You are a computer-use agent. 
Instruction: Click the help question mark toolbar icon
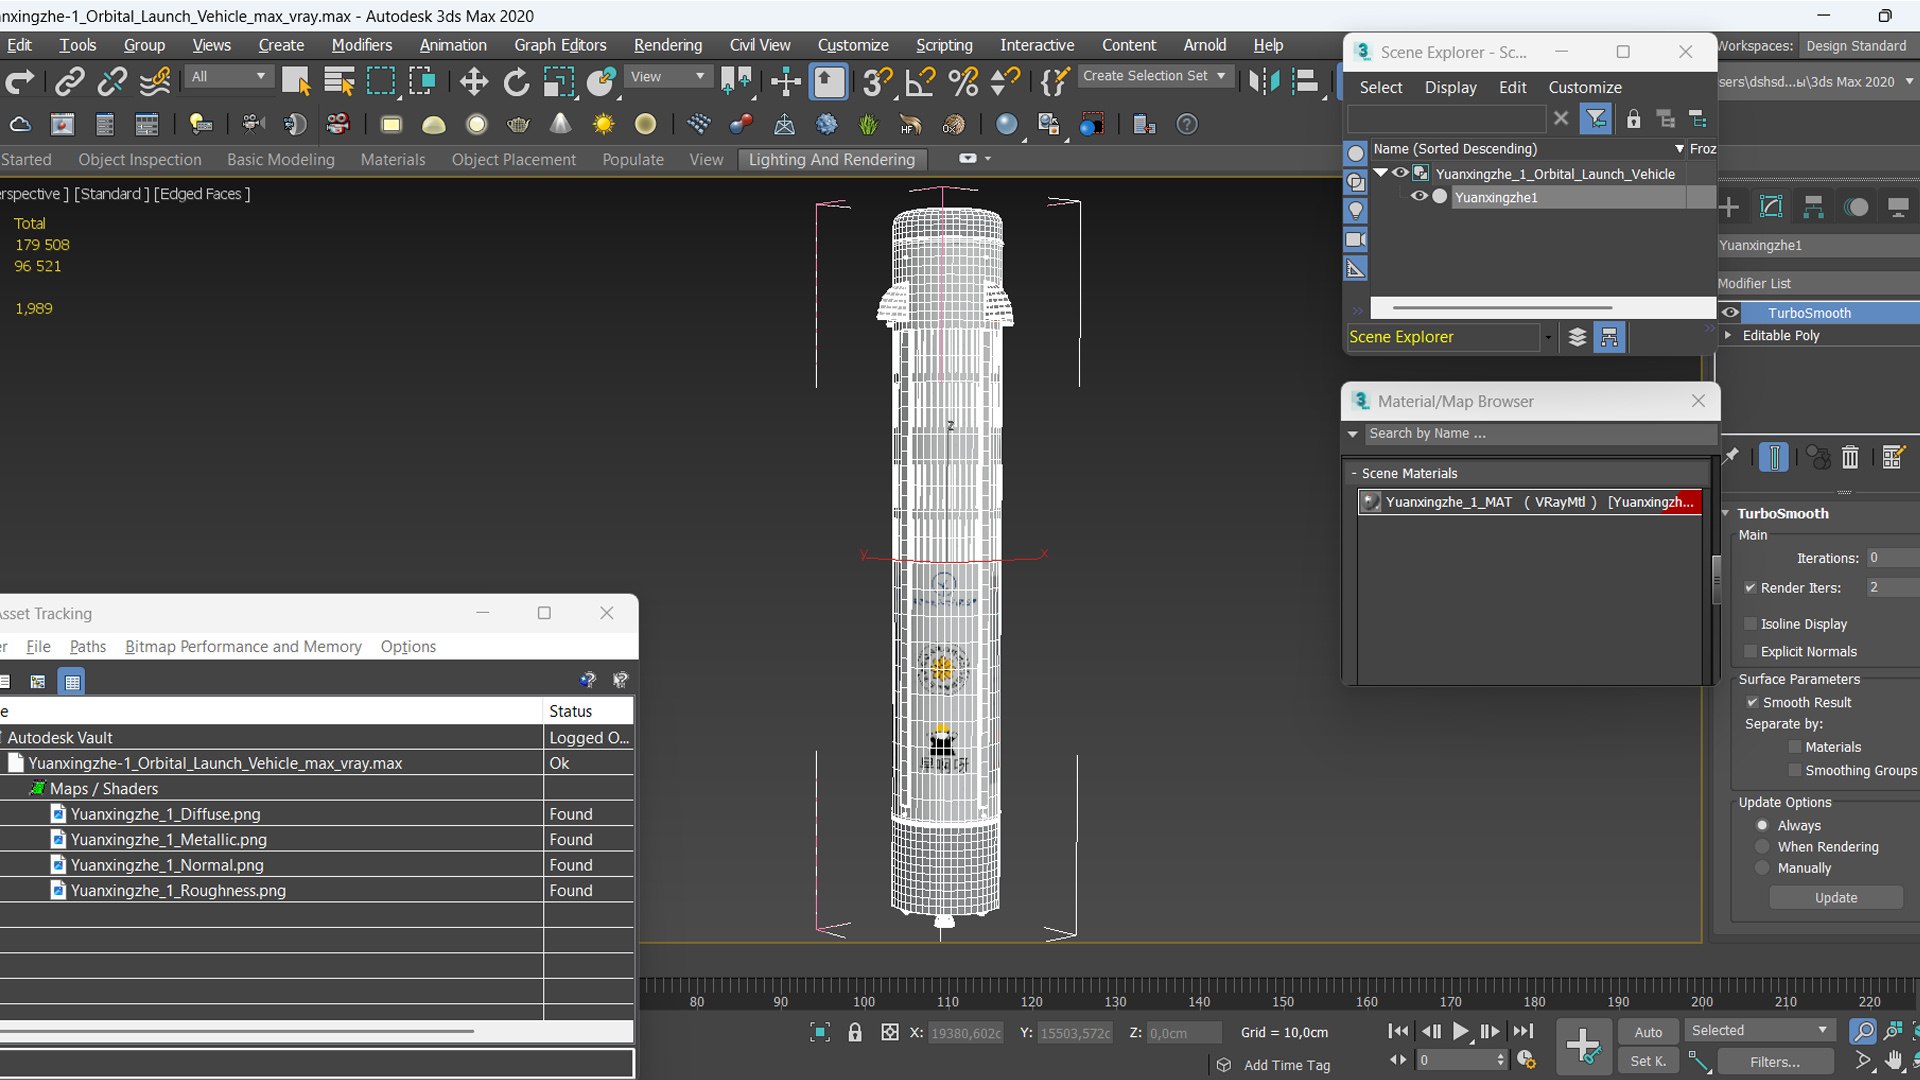[x=1186, y=124]
